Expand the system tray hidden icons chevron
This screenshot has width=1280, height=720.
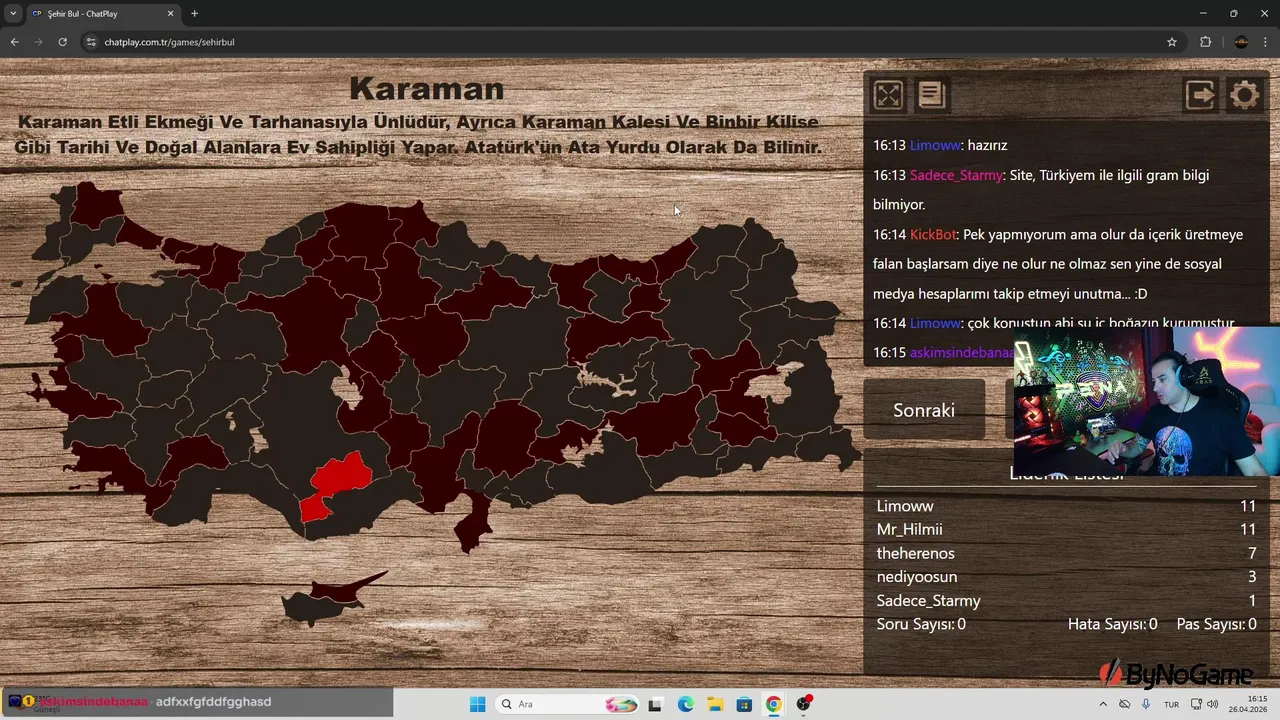1103,704
